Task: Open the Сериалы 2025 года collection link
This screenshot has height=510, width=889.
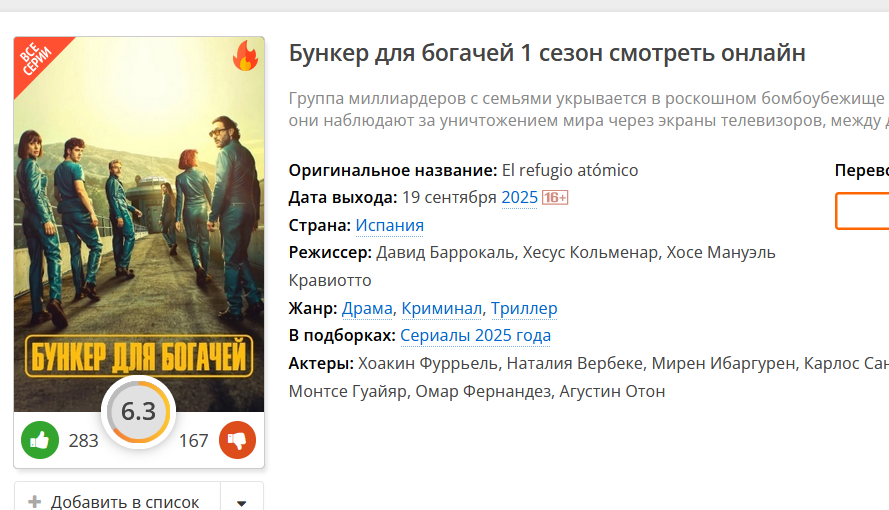Action: coord(475,335)
